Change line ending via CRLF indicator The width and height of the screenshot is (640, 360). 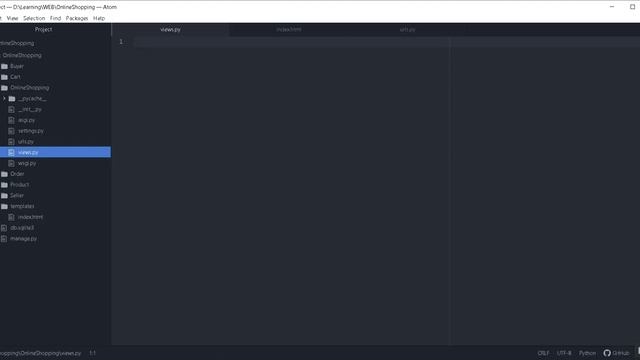[543, 353]
